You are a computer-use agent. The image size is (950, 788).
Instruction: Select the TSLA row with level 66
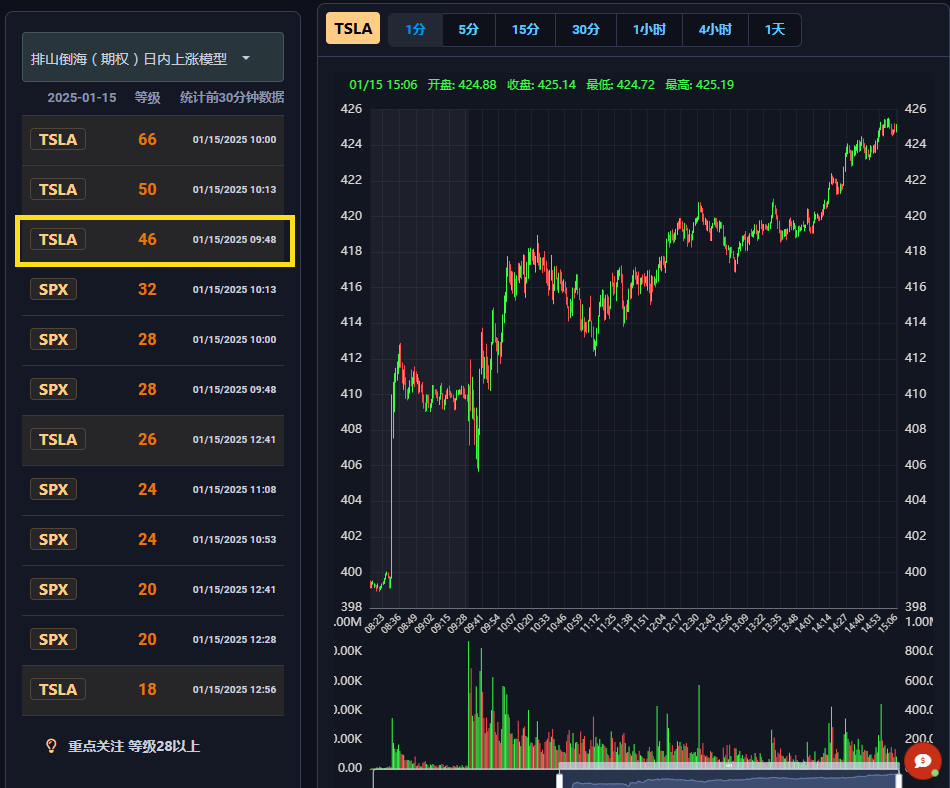pos(153,140)
